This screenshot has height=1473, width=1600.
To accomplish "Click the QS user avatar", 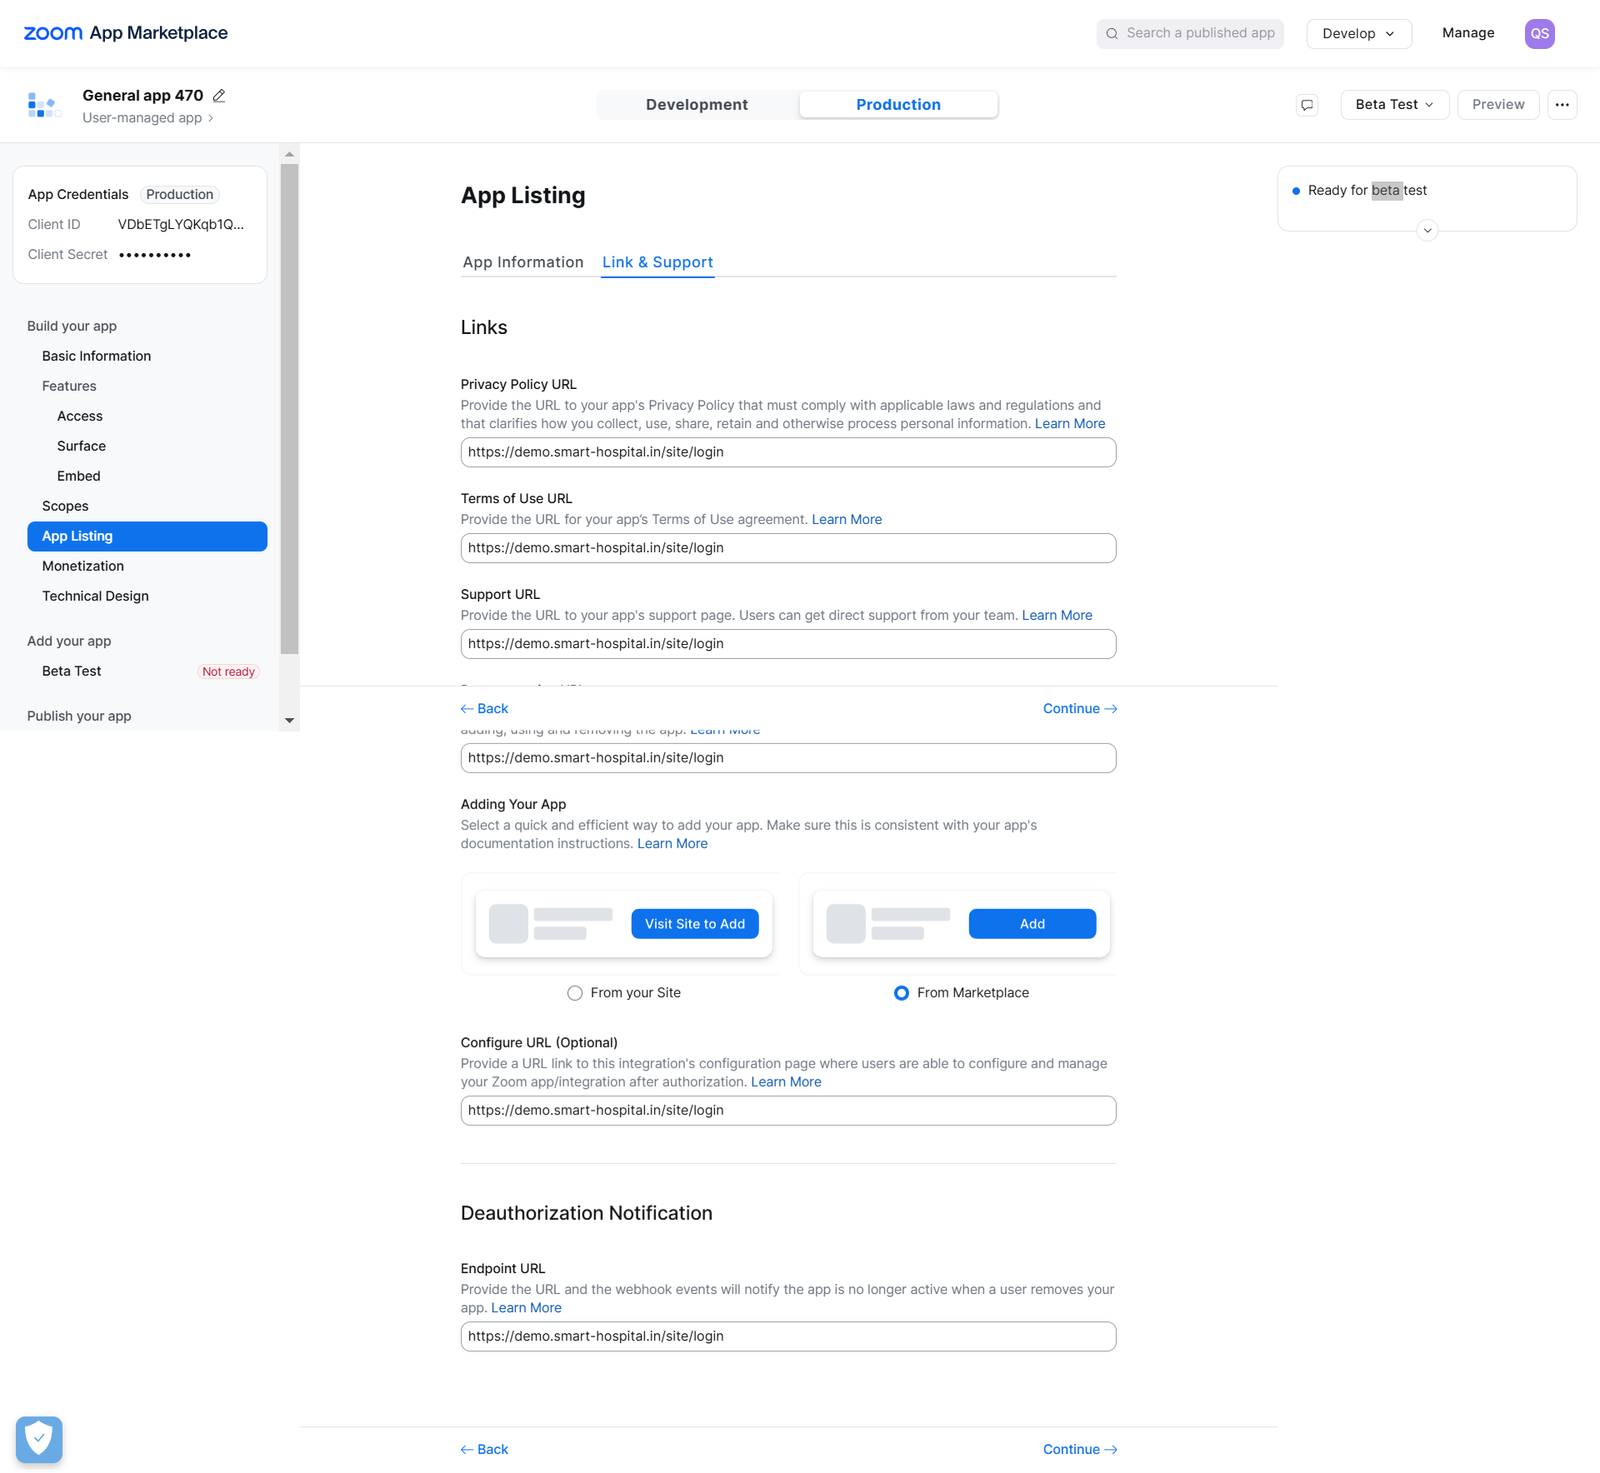I will [1539, 34].
